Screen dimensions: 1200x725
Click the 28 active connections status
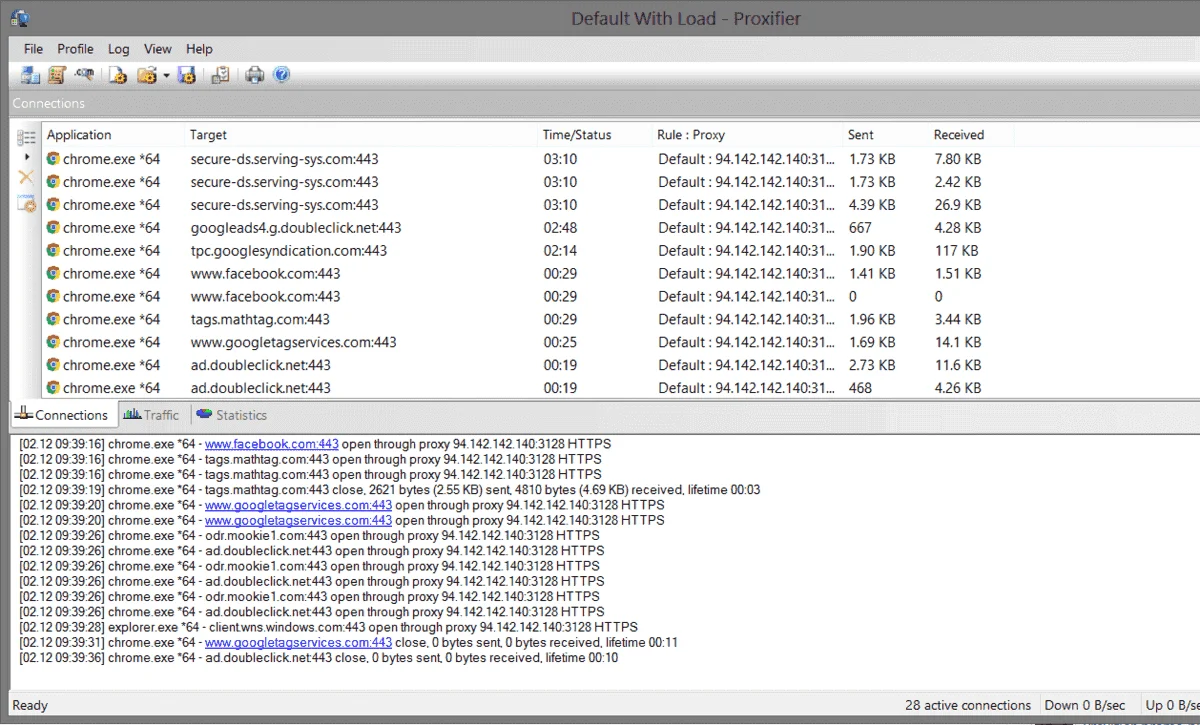968,705
